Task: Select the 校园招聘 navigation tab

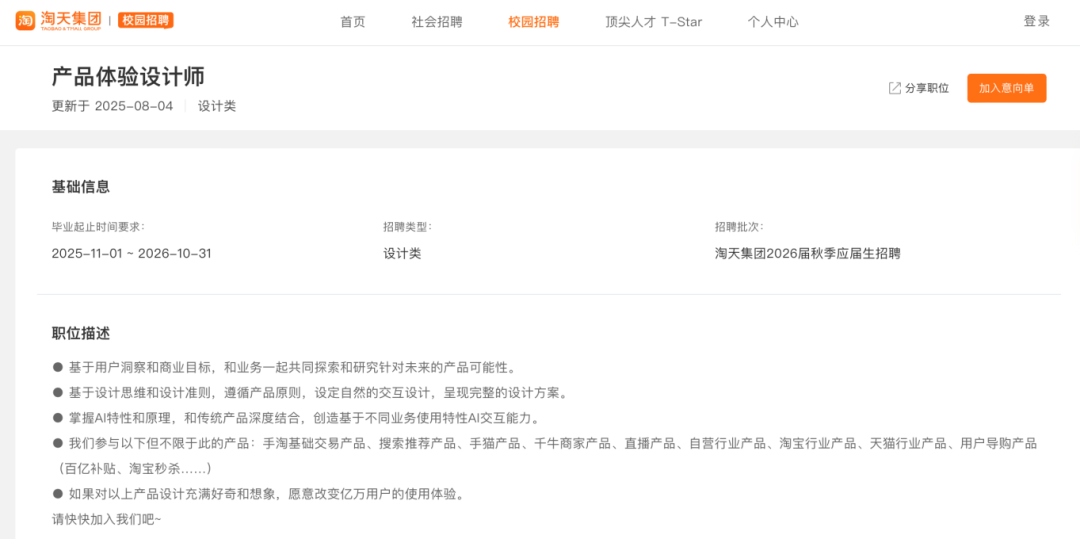Action: (534, 22)
